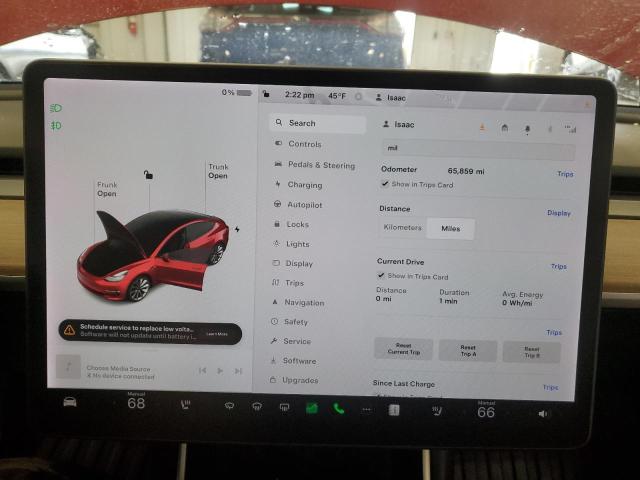Tap the Choose Media Source thumbnail

click(x=68, y=367)
